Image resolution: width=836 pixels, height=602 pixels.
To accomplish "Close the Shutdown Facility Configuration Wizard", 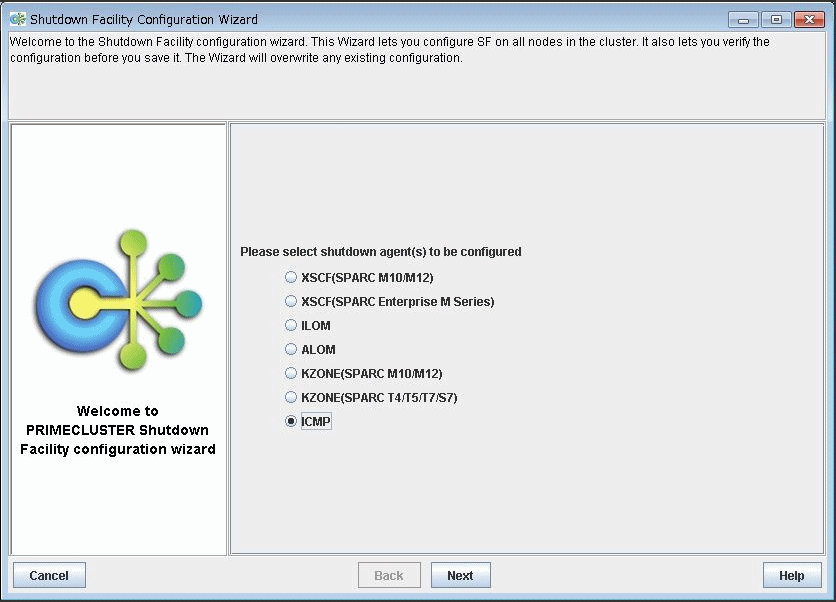I will [809, 20].
